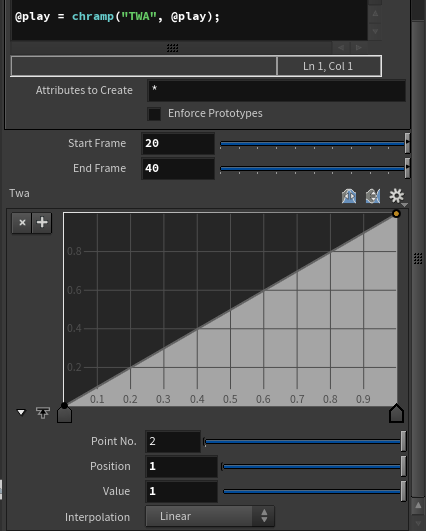Click the code editor scroll down arrow
Screen dimensions: 426x531
point(375,31)
